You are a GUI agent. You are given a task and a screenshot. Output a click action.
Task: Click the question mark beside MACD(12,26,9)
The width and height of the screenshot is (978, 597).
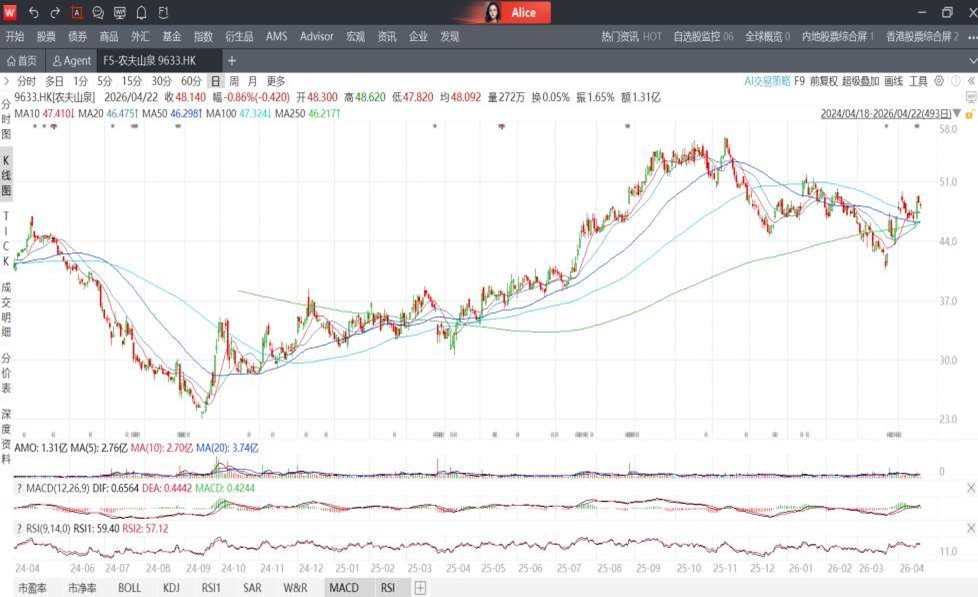point(20,487)
